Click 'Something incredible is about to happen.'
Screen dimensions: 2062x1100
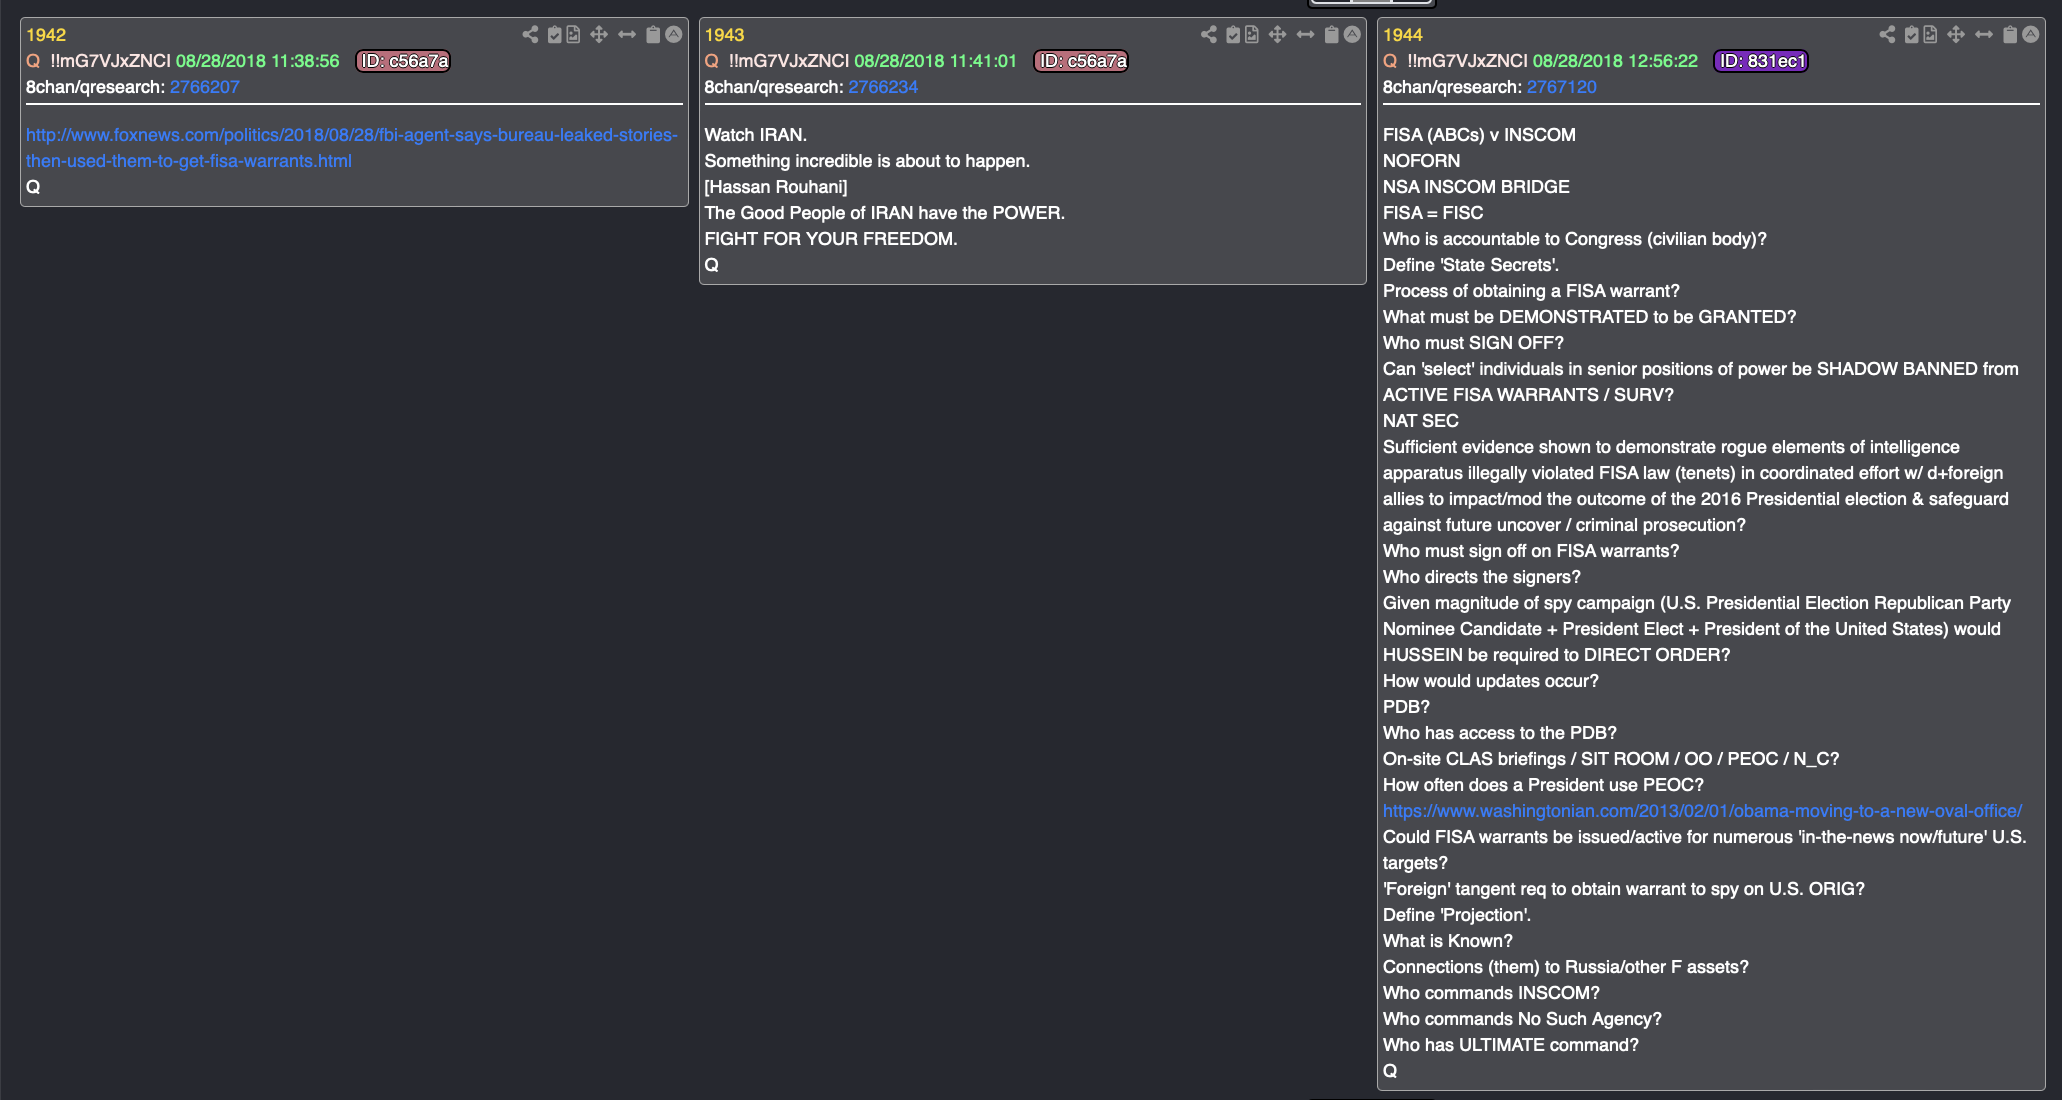tap(867, 161)
